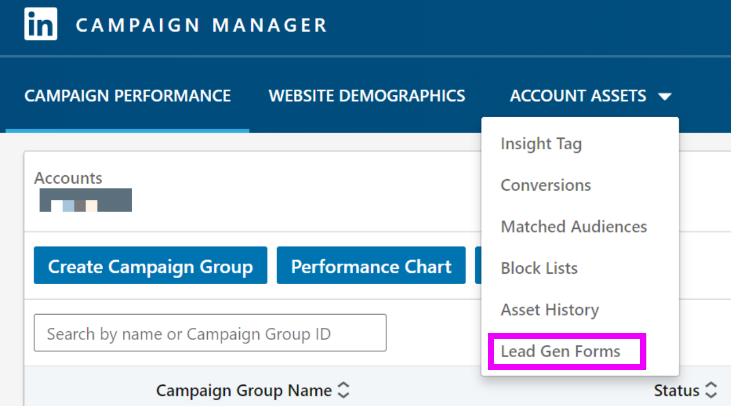Choose the Matched Audiences menu item

[573, 227]
